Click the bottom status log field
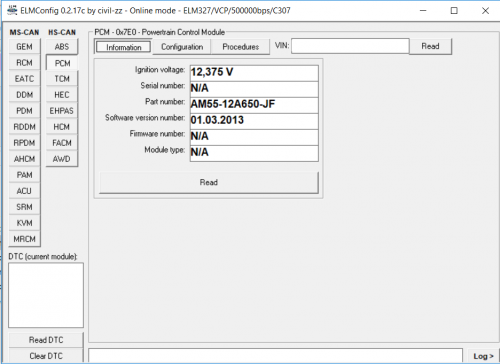The width and height of the screenshot is (500, 364). 276,356
